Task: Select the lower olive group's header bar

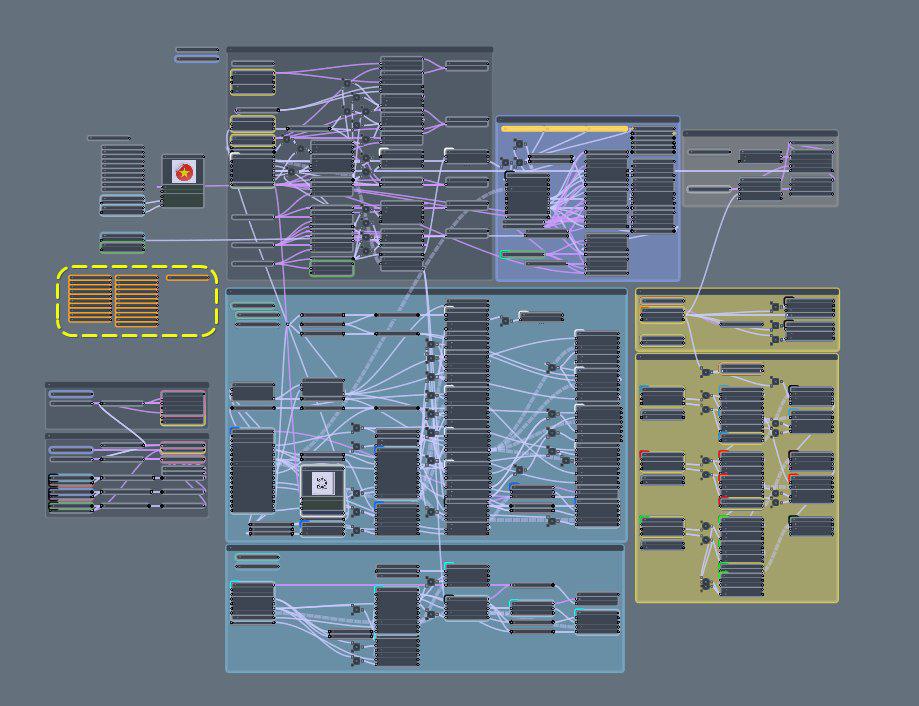Action: 737,357
